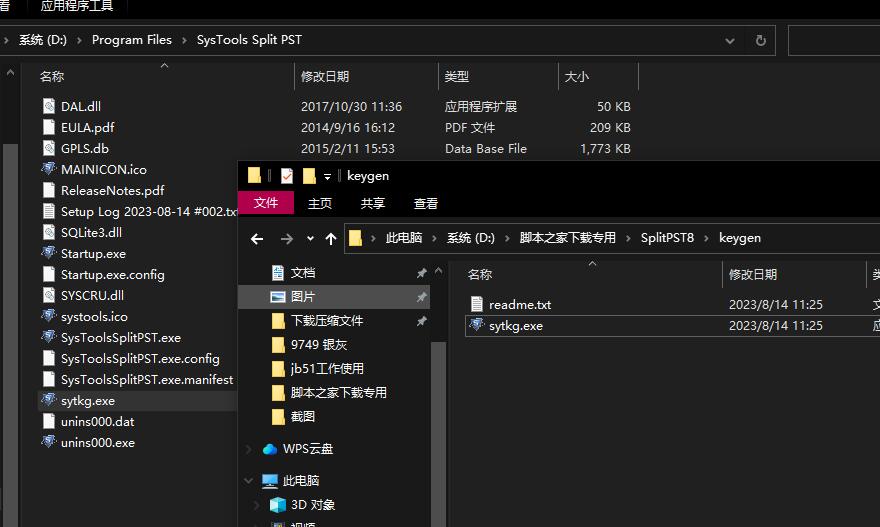Click the ReleaseNotes.pdf file icon

point(49,190)
